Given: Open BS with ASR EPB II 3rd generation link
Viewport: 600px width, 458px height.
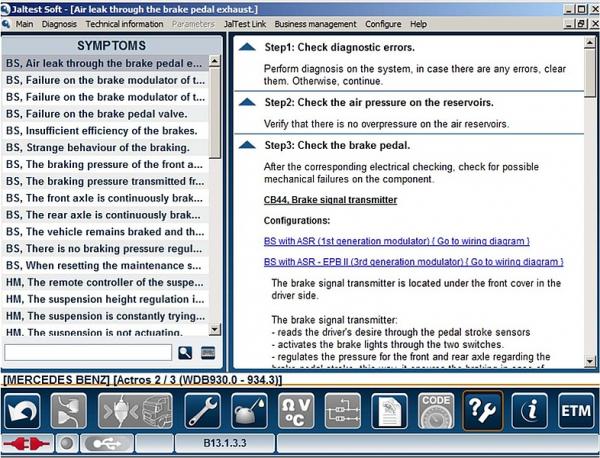Looking at the screenshot, I should [414, 262].
